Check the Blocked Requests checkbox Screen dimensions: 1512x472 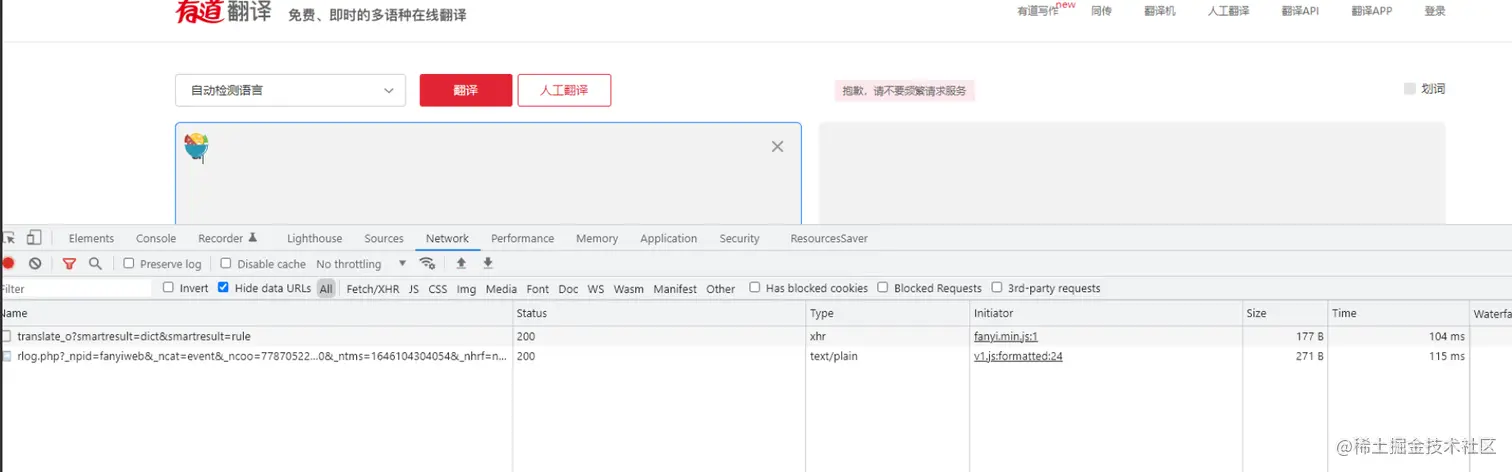pos(883,288)
